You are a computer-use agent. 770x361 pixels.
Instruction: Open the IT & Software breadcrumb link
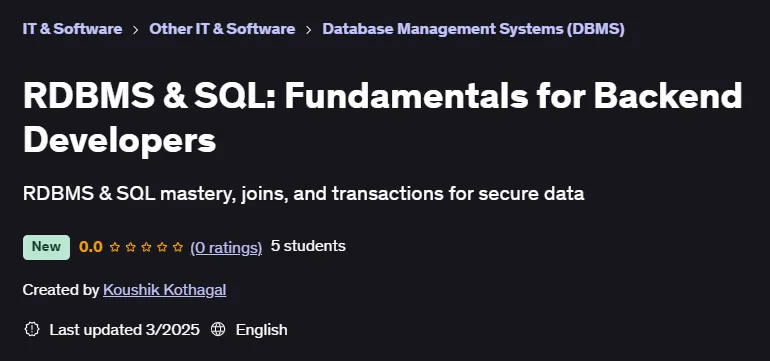coord(72,29)
